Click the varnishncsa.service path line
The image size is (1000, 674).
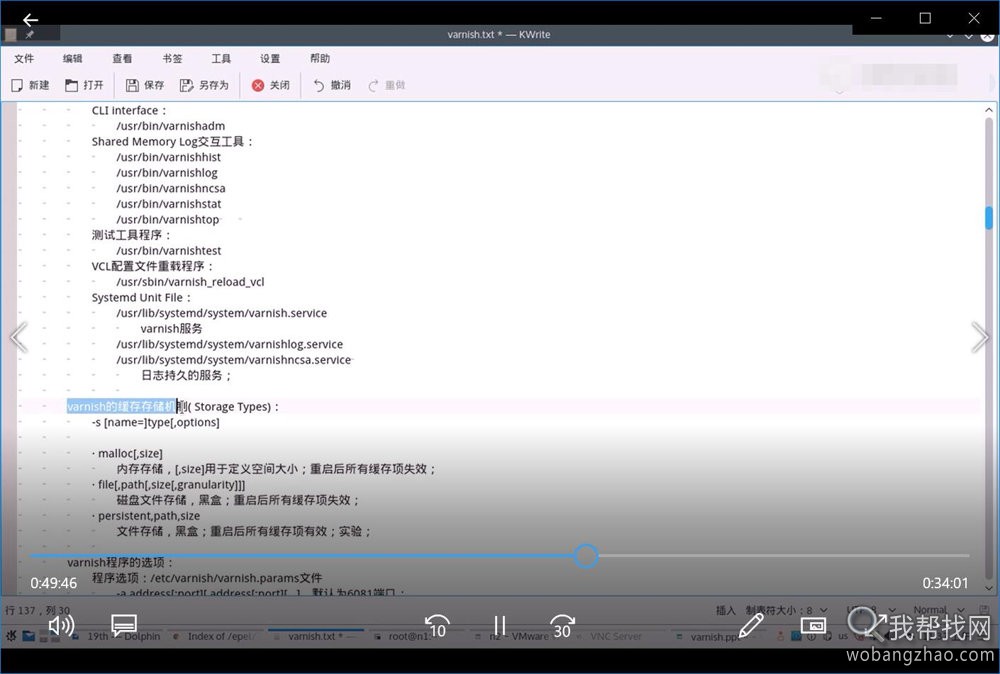tap(233, 360)
